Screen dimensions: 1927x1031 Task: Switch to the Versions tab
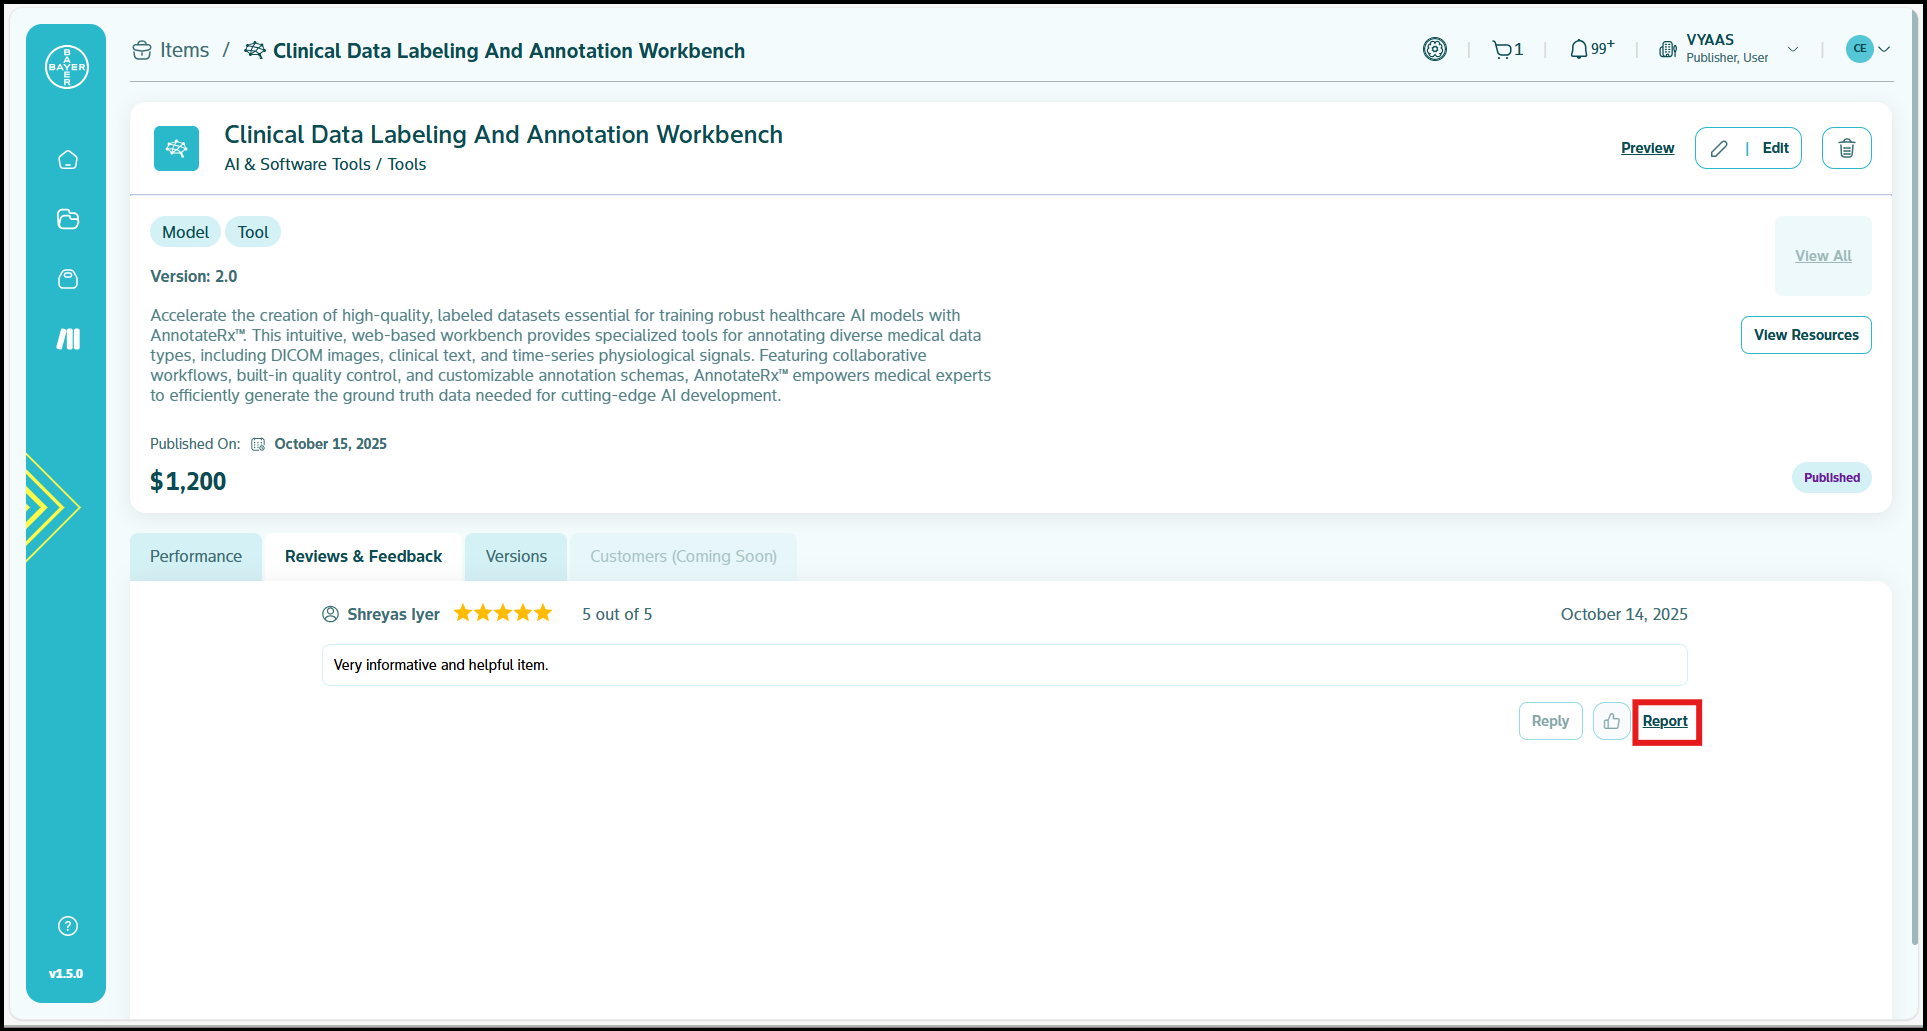516,557
